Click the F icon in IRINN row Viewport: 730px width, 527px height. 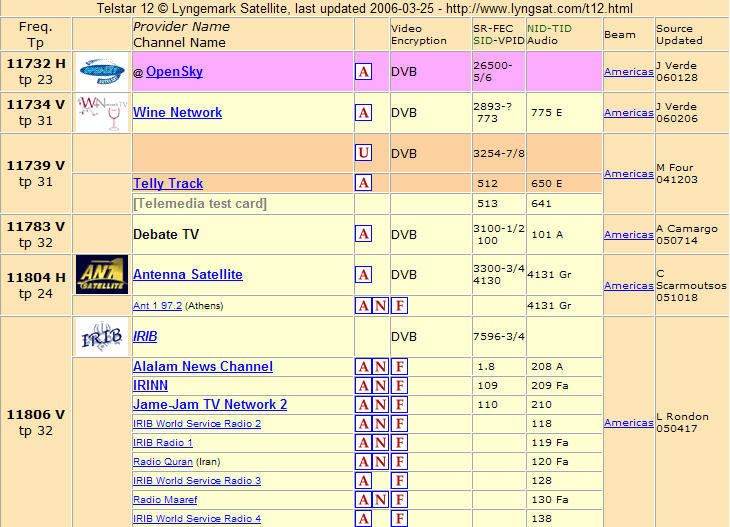(x=399, y=386)
